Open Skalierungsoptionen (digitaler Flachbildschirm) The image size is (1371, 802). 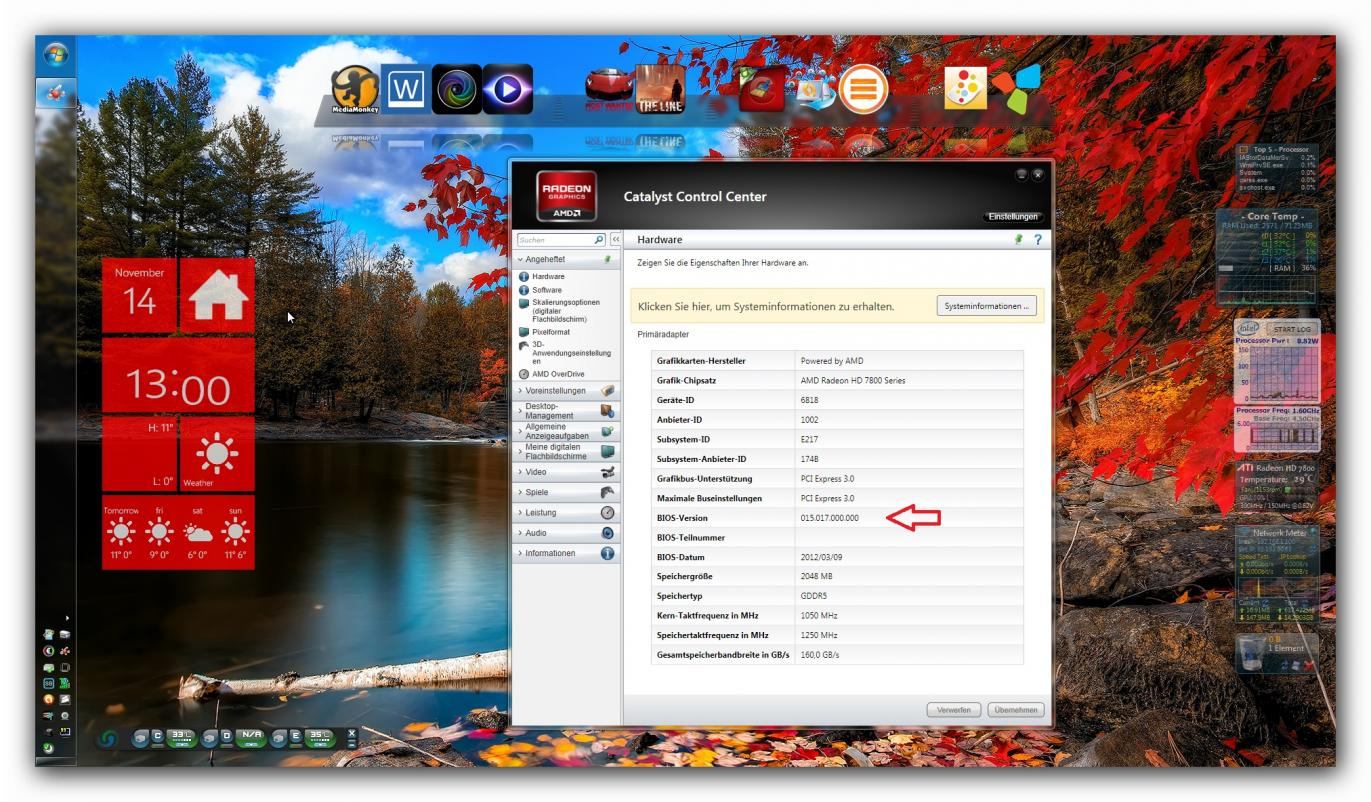pos(566,311)
